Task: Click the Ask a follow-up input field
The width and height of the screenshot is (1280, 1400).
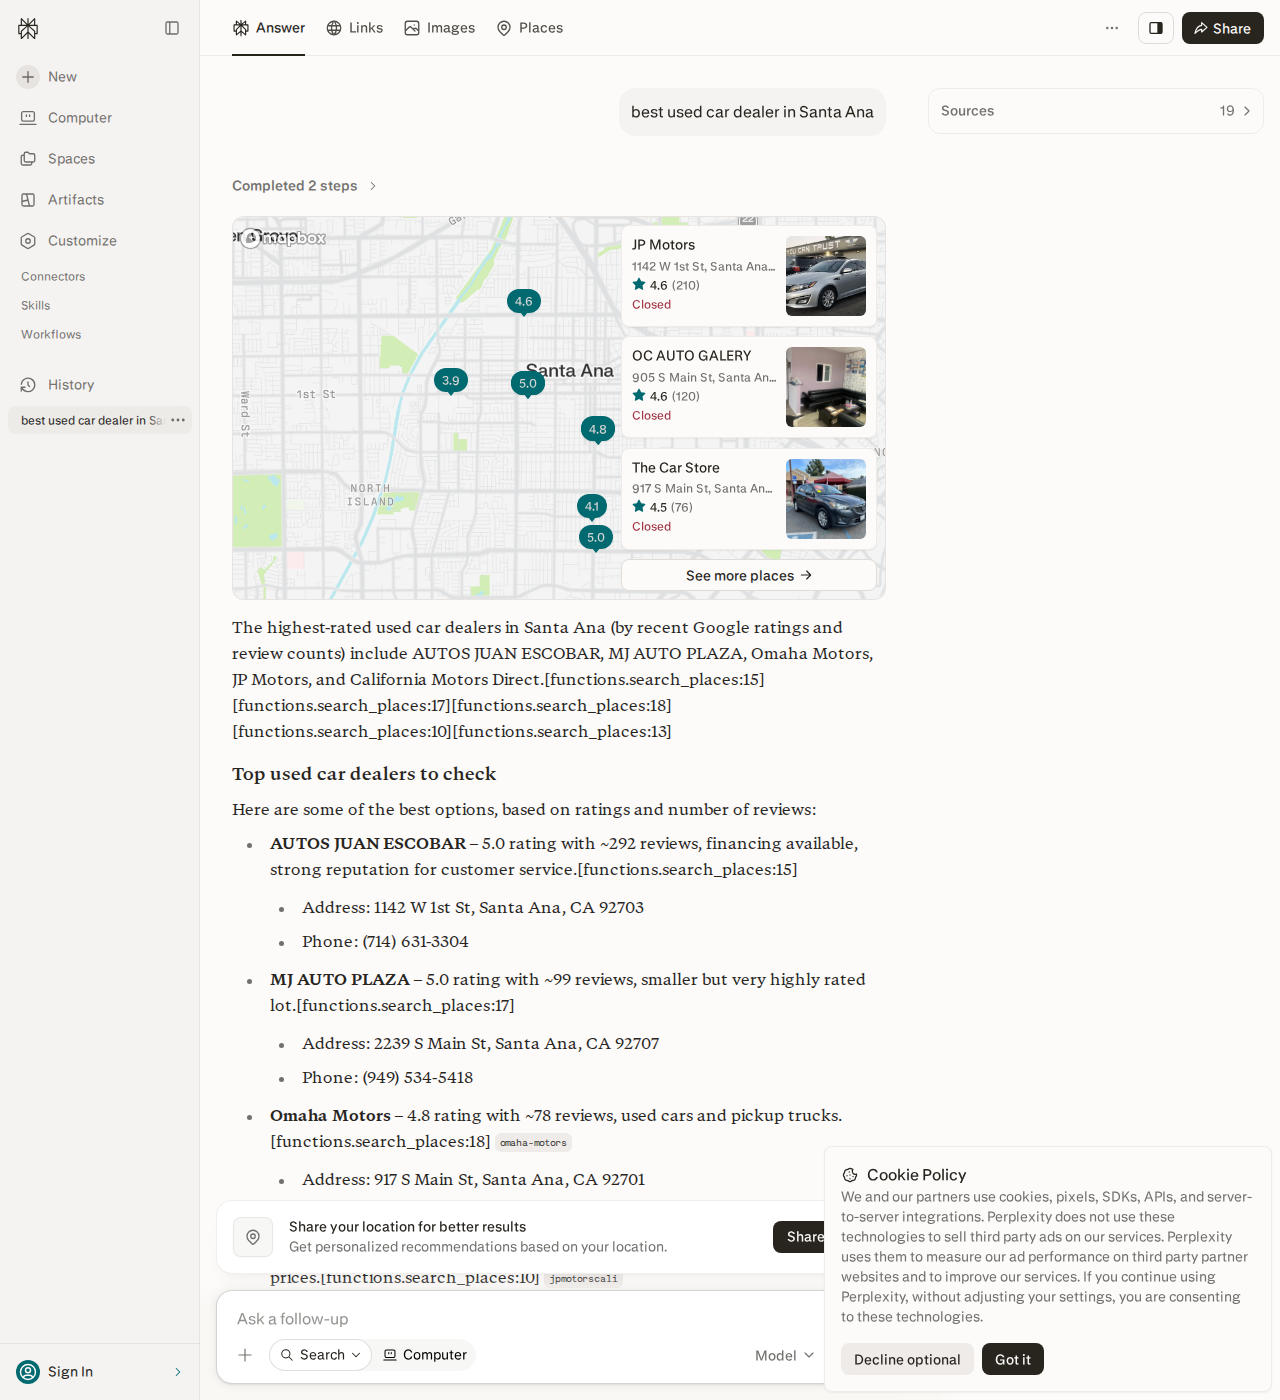Action: 520,1319
